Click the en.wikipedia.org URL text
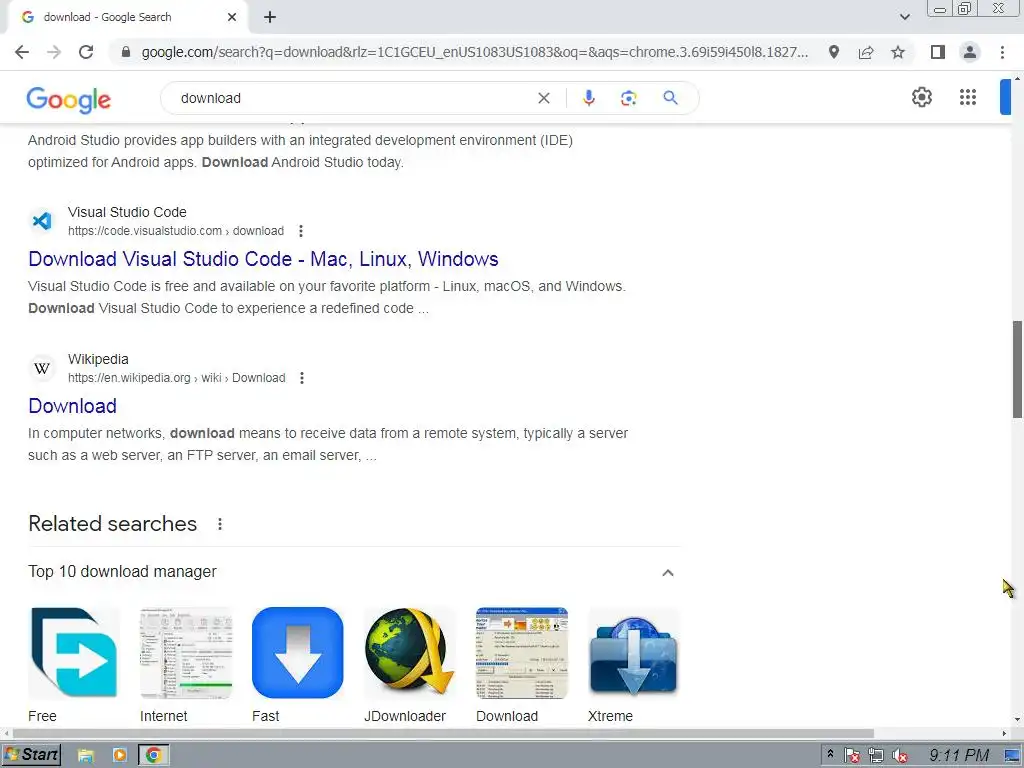 176,377
